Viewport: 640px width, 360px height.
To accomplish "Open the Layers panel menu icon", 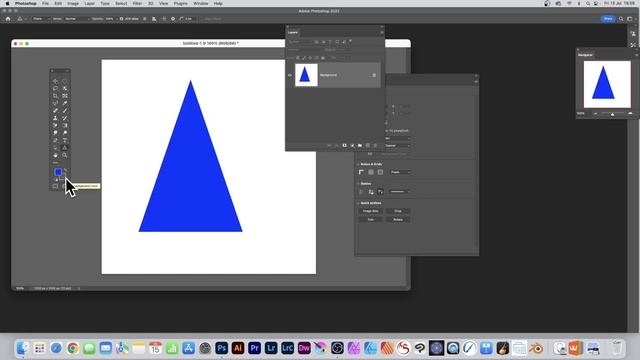I will (382, 32).
